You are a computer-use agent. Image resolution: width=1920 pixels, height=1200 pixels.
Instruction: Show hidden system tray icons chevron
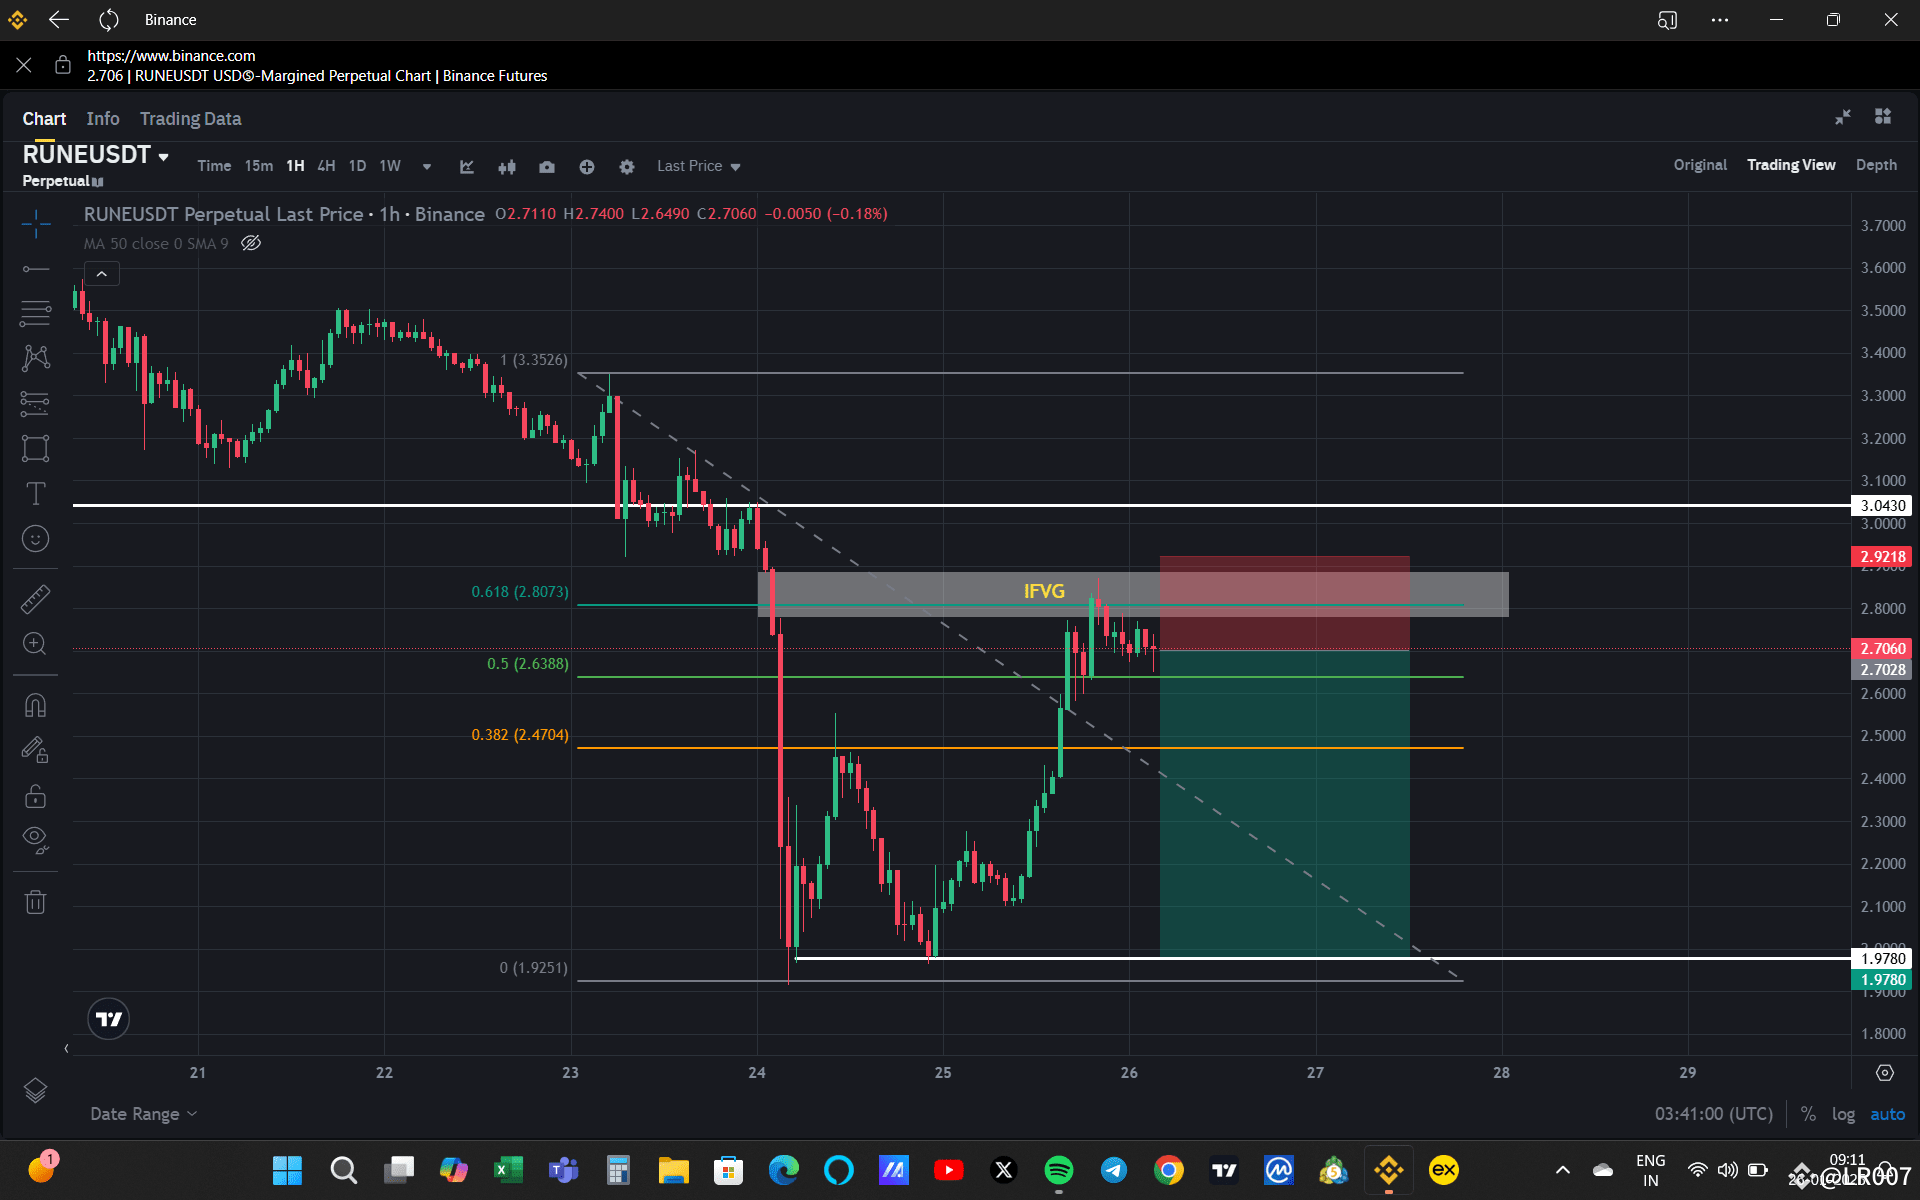[x=1563, y=1170]
